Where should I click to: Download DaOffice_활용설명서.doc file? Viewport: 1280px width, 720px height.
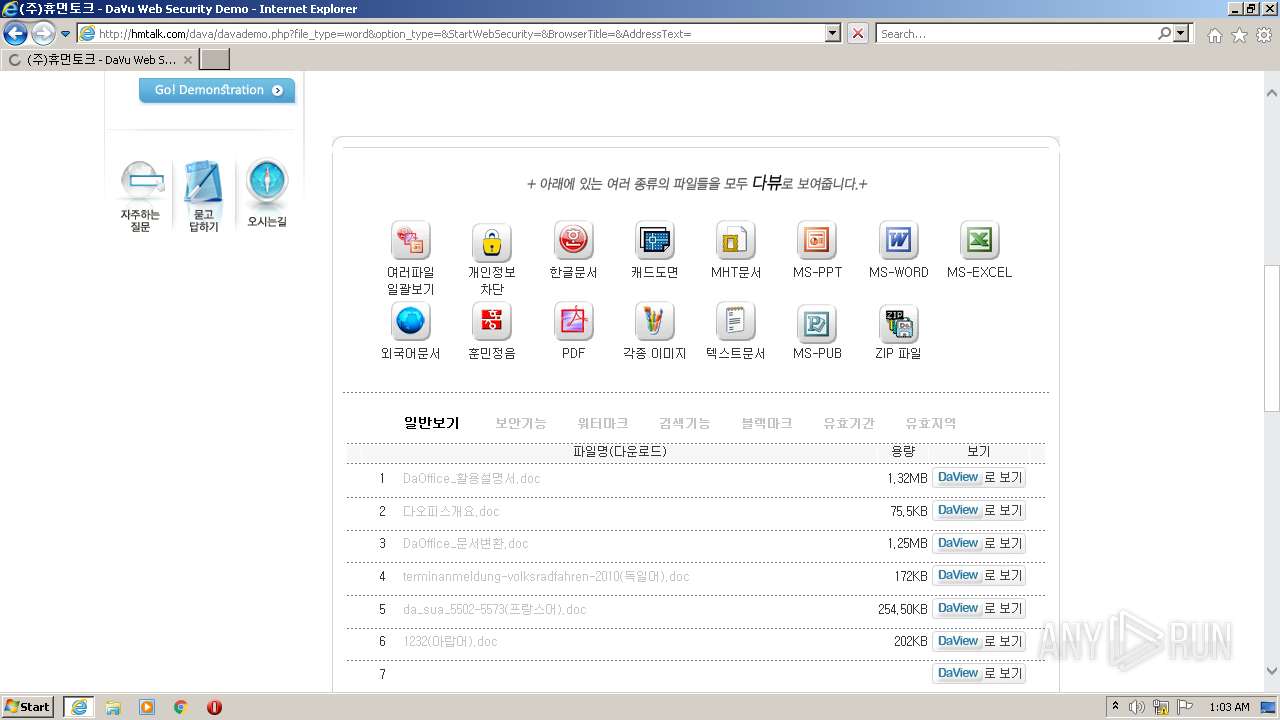[x=471, y=479]
